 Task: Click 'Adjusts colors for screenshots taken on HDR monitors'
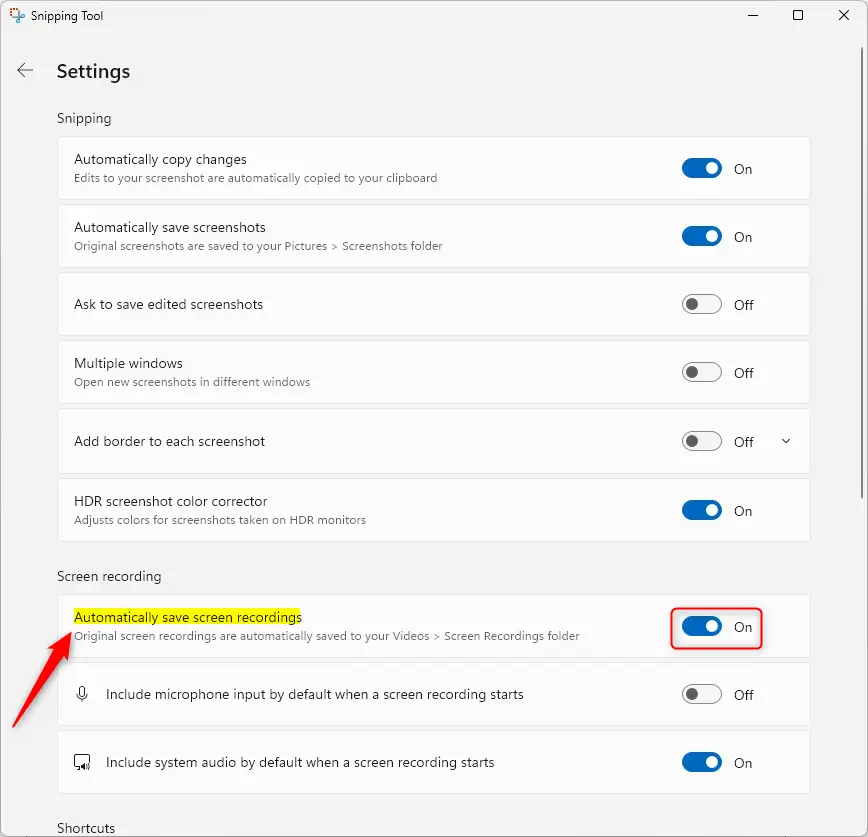[x=220, y=520]
